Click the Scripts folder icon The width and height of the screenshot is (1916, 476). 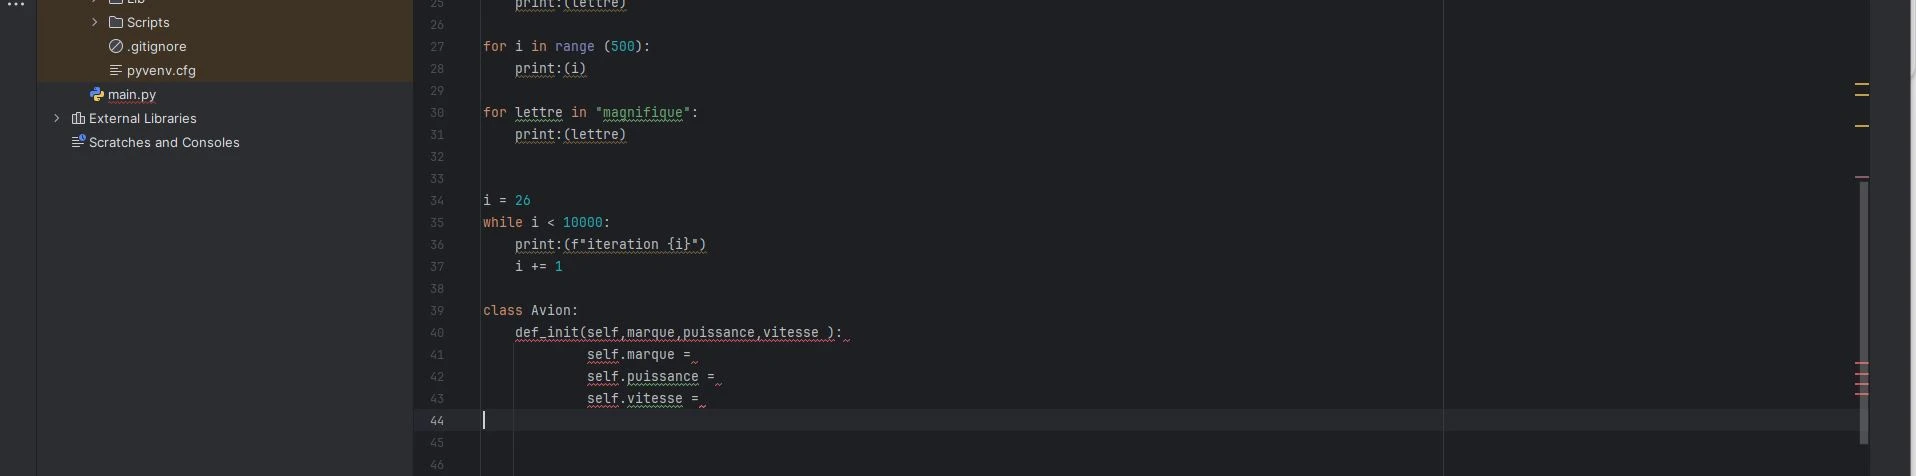(116, 22)
